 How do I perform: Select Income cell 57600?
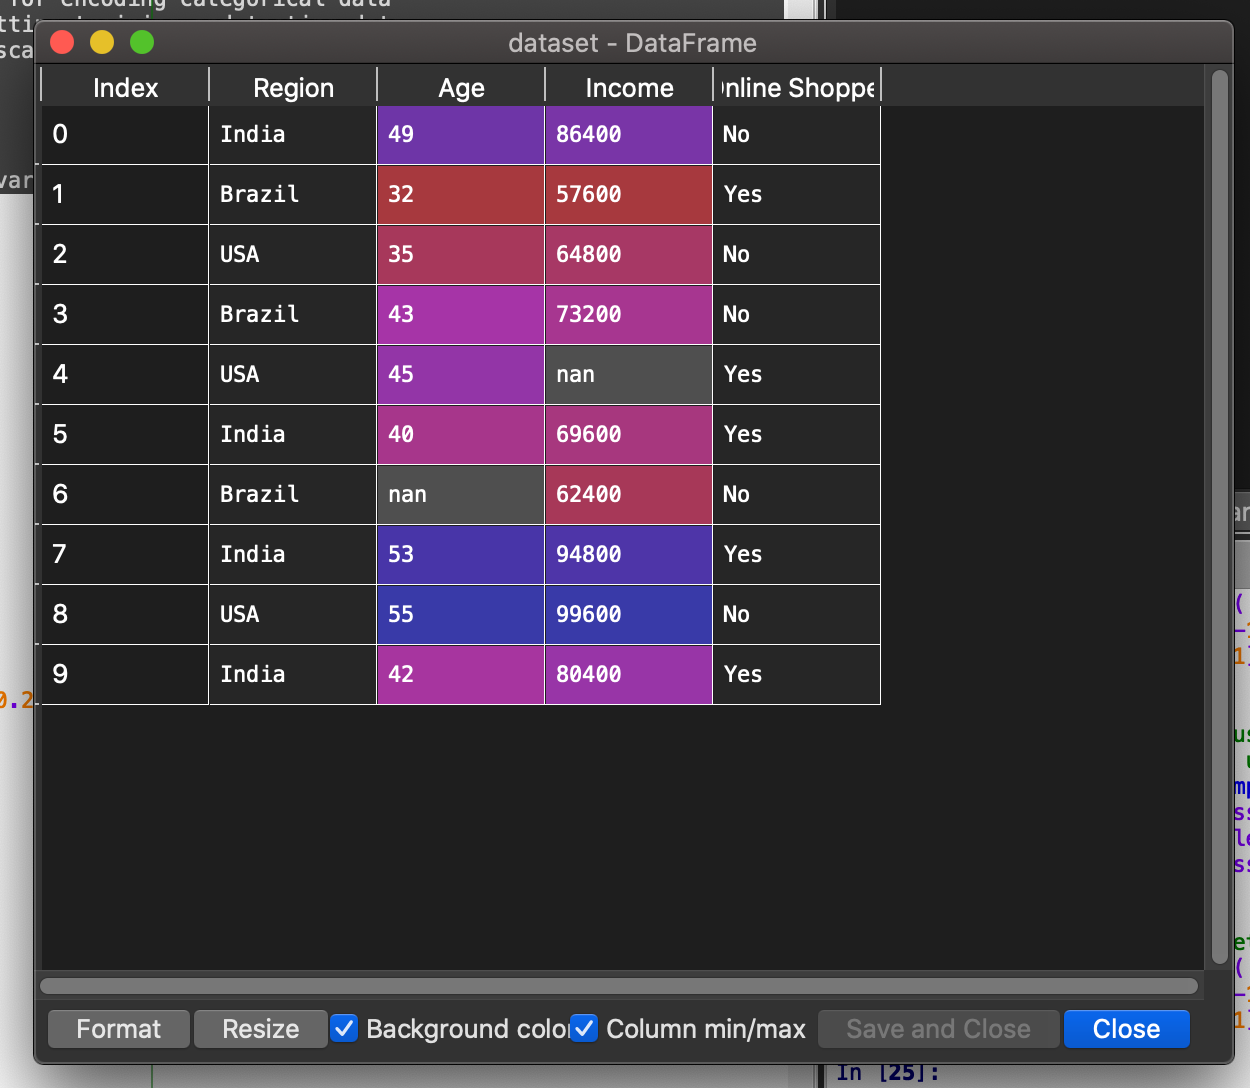click(628, 195)
